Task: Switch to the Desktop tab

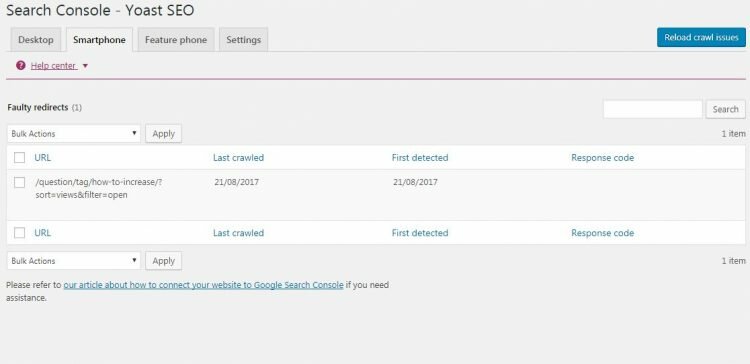Action: (36, 40)
